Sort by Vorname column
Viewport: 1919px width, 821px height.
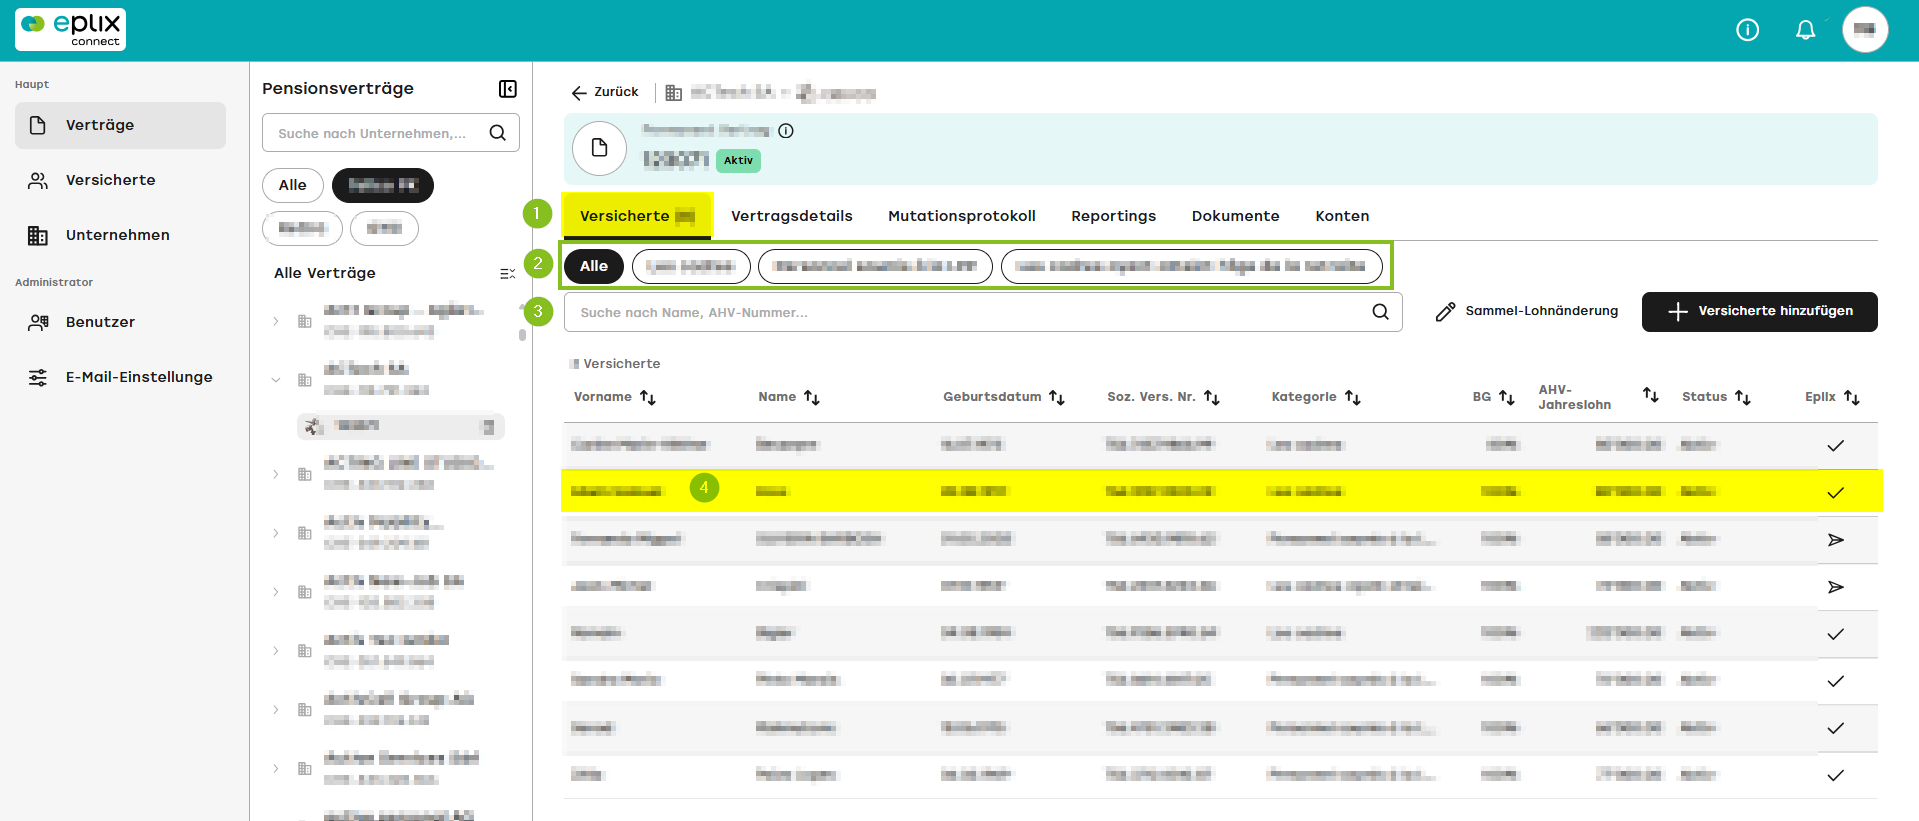[648, 398]
